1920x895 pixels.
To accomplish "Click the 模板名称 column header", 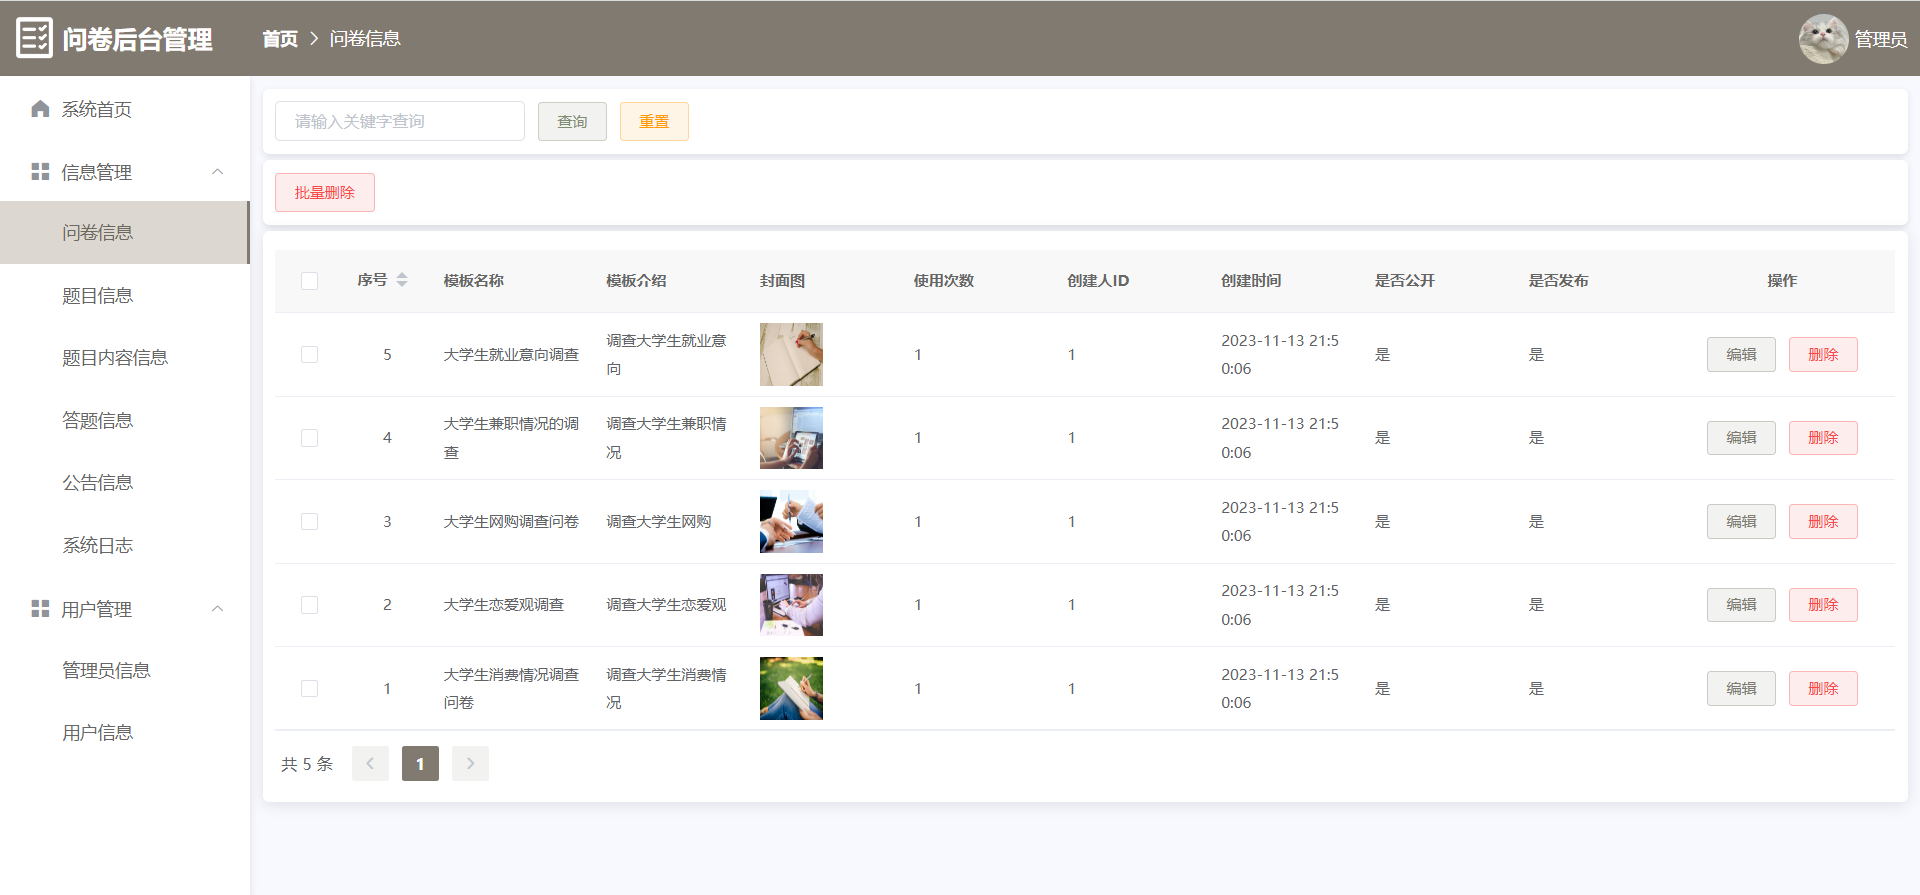I will tap(474, 281).
